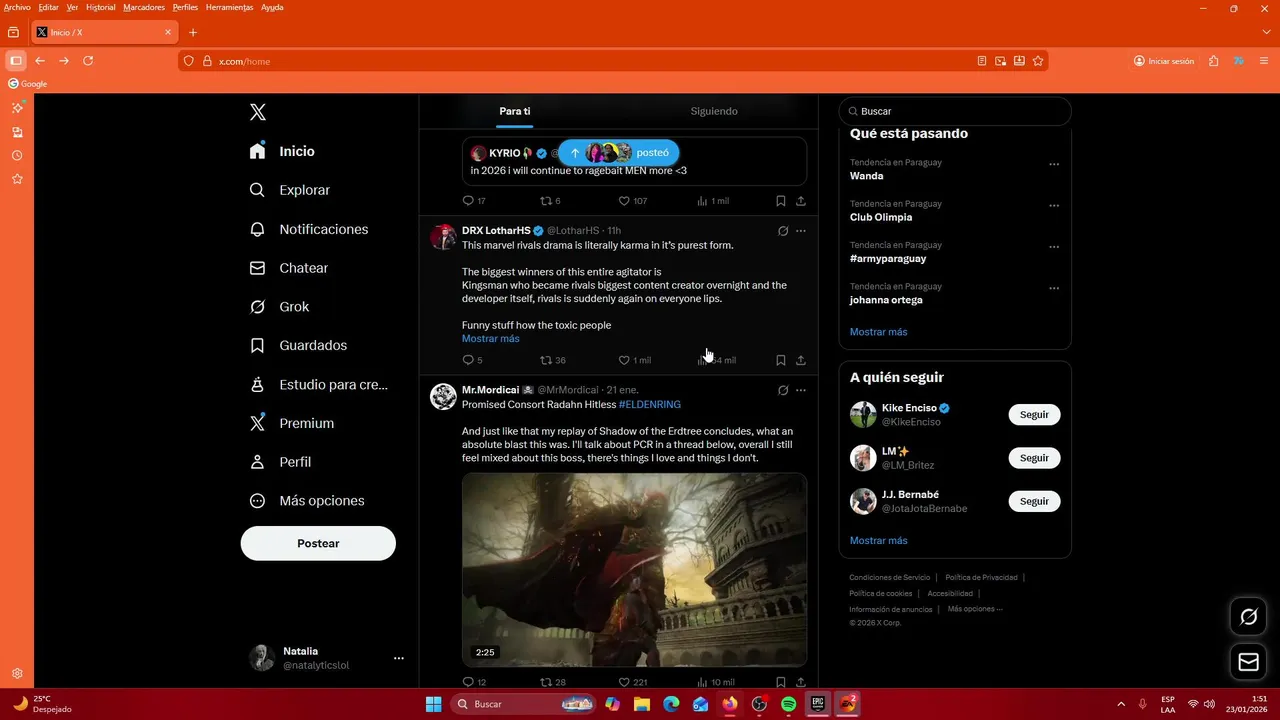
Task: Open Premium from the sidebar
Action: point(291,423)
